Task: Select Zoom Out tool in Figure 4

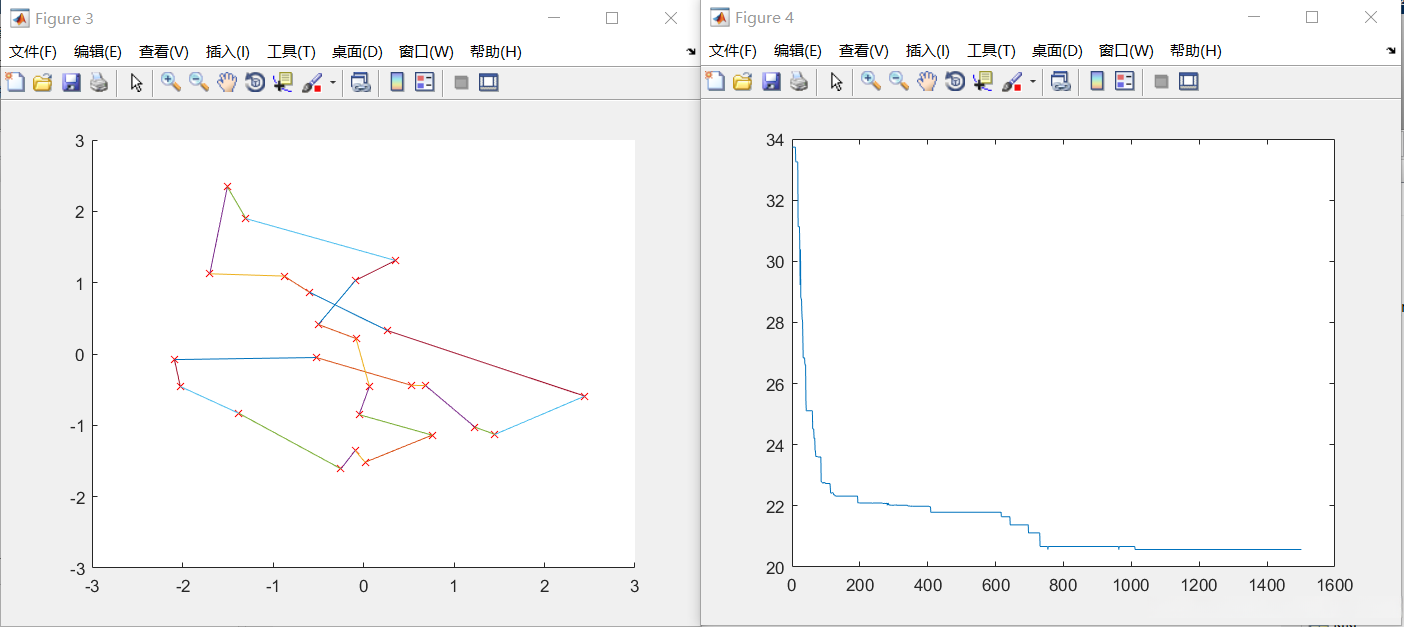Action: (899, 83)
